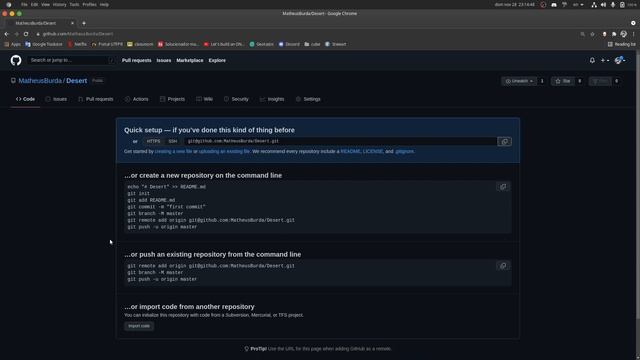The image size is (640, 360).
Task: Open the Chrome profile avatar
Action: (x=623, y=34)
